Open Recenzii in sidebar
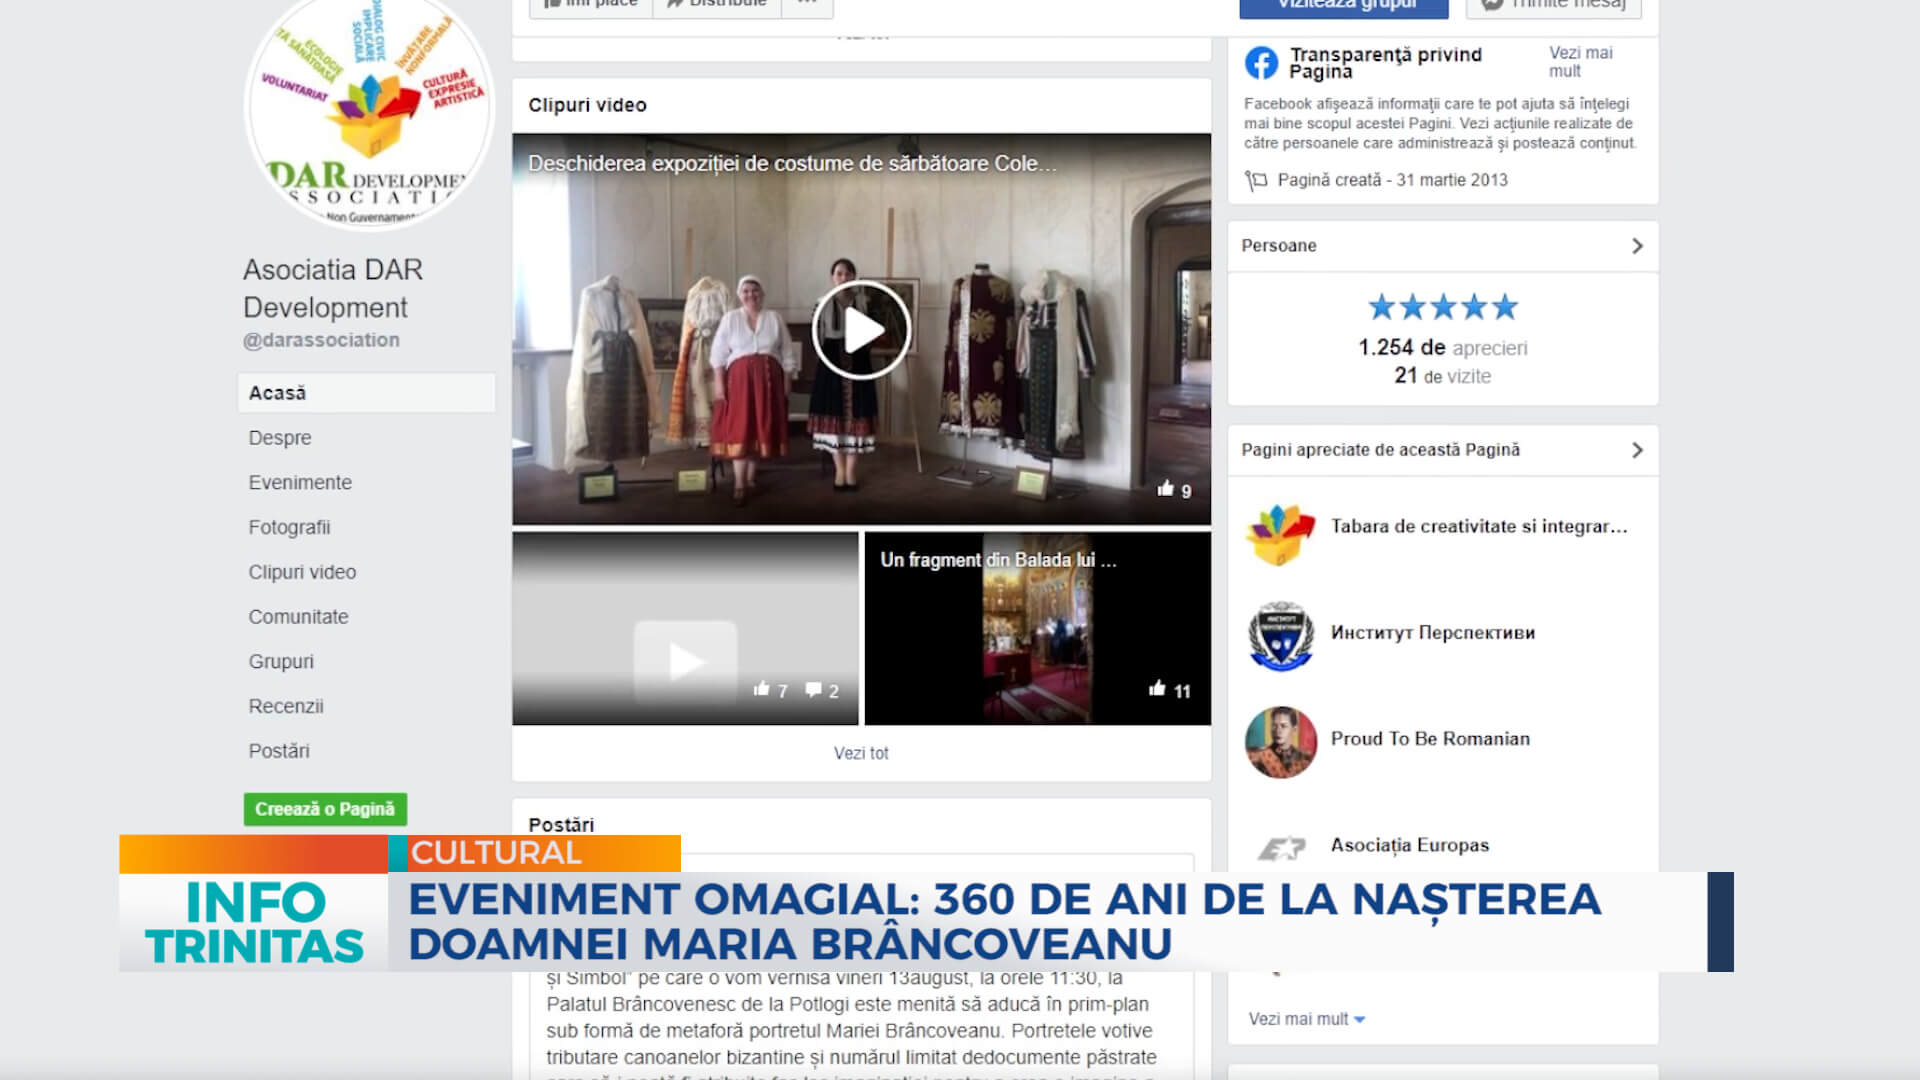 [x=286, y=706]
